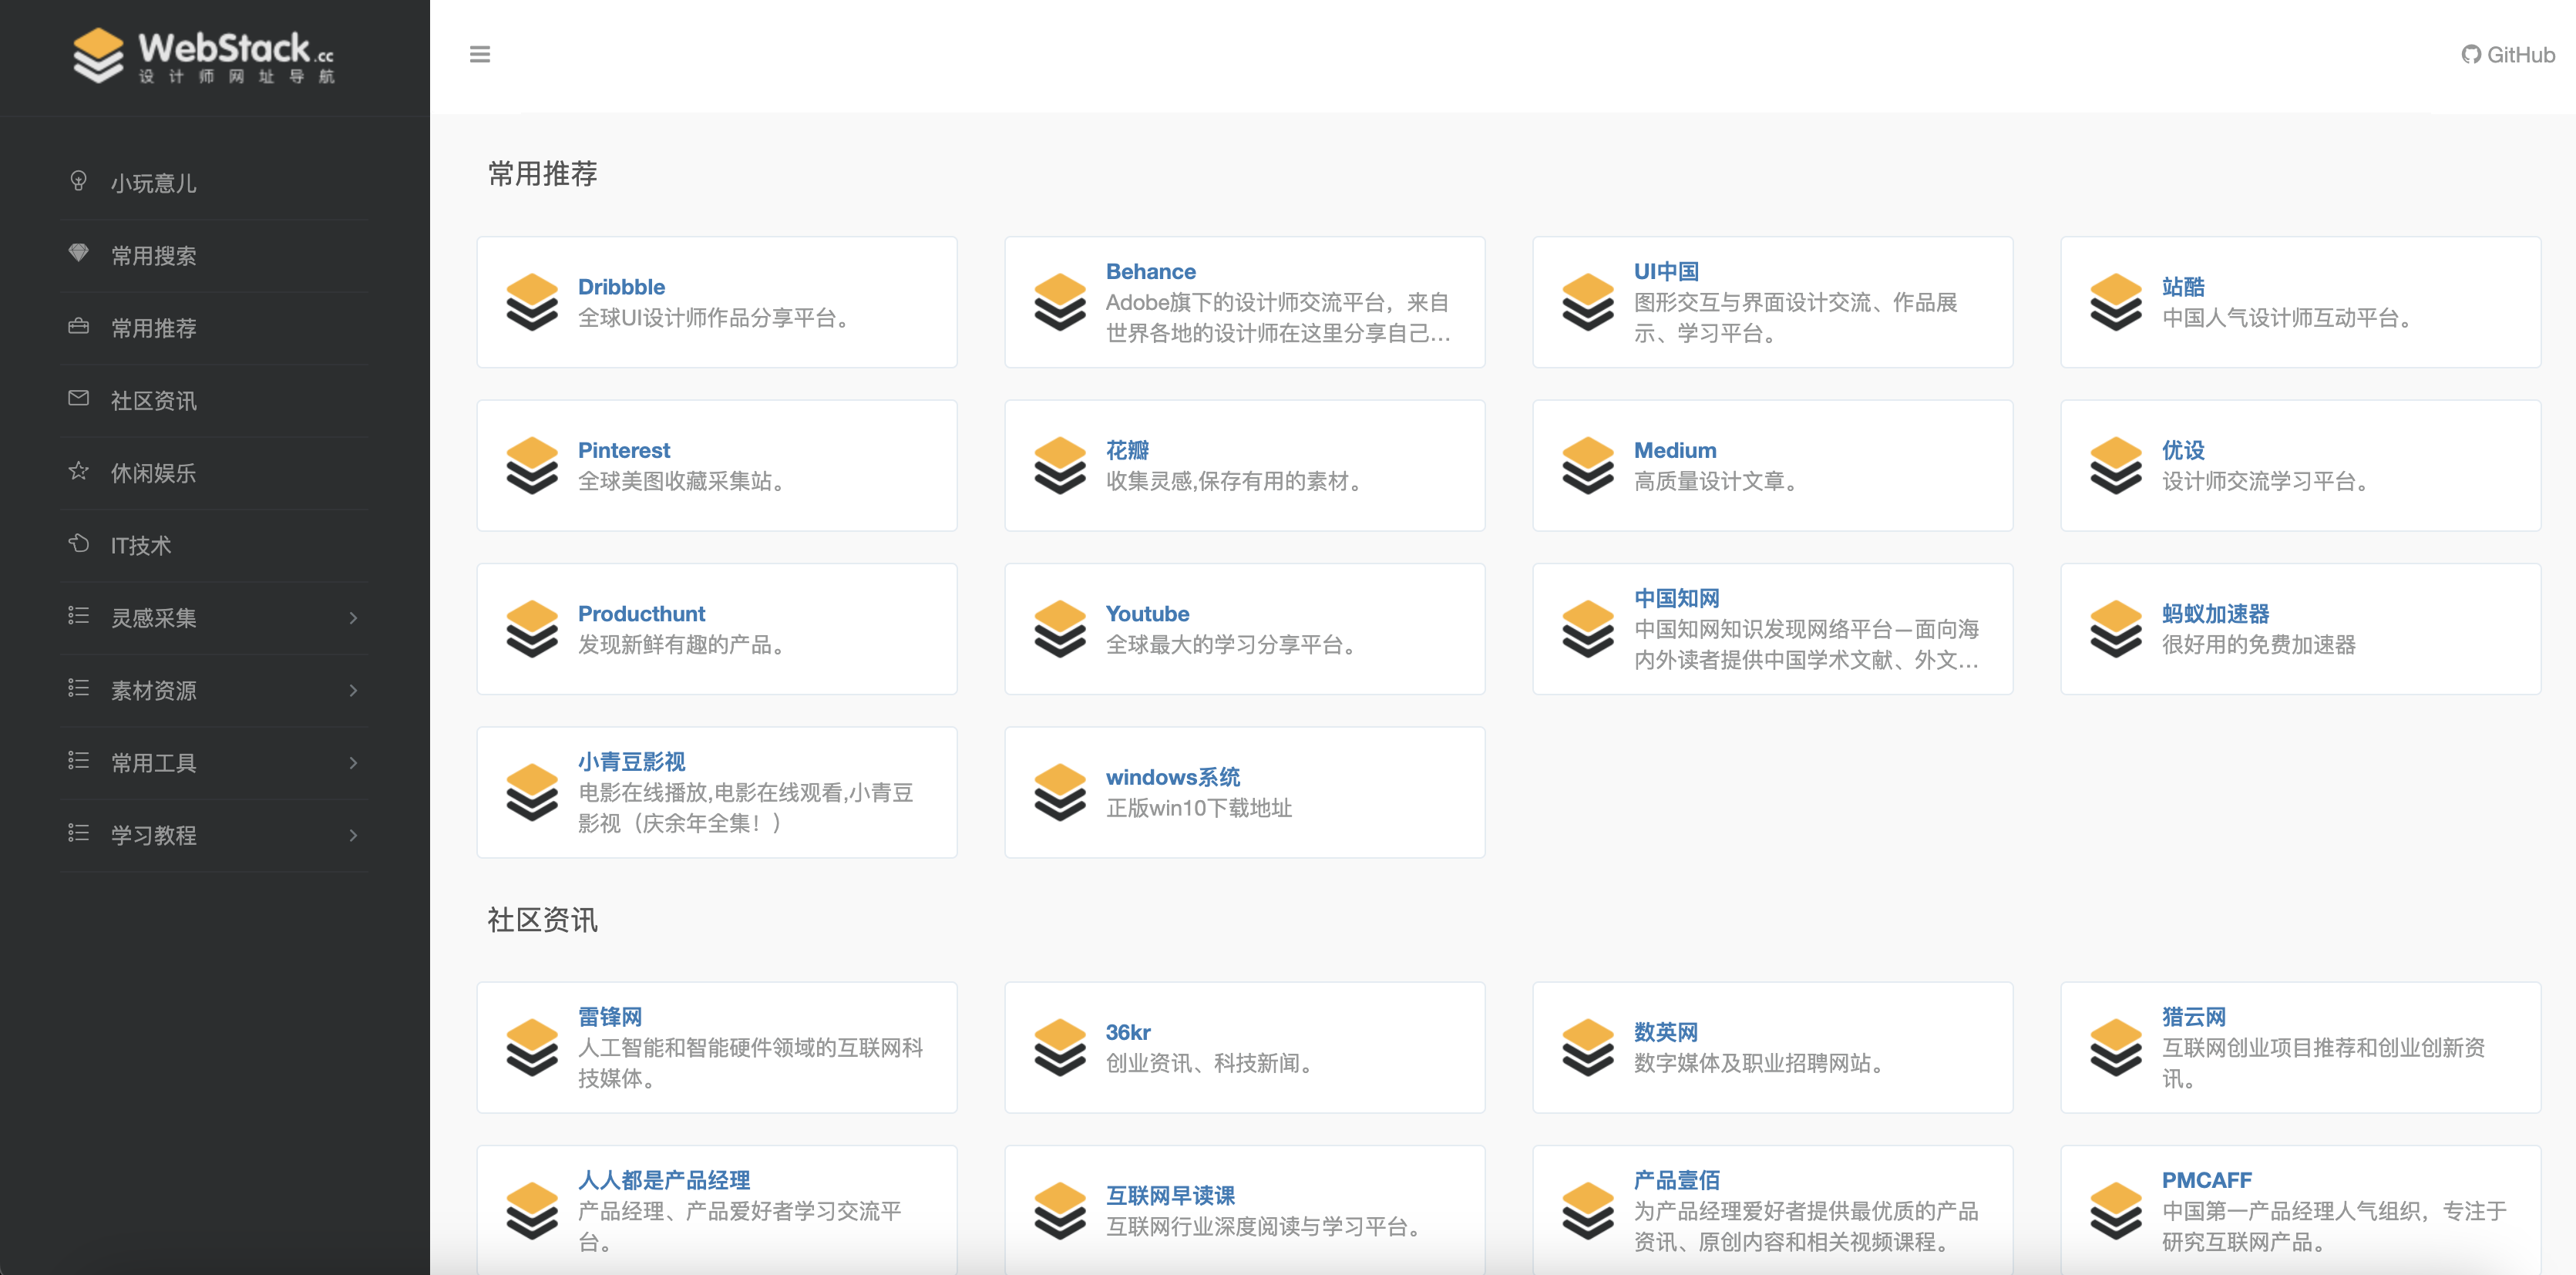Click the lightbulb icon beside 小玩意儿
The image size is (2576, 1275).
click(79, 181)
